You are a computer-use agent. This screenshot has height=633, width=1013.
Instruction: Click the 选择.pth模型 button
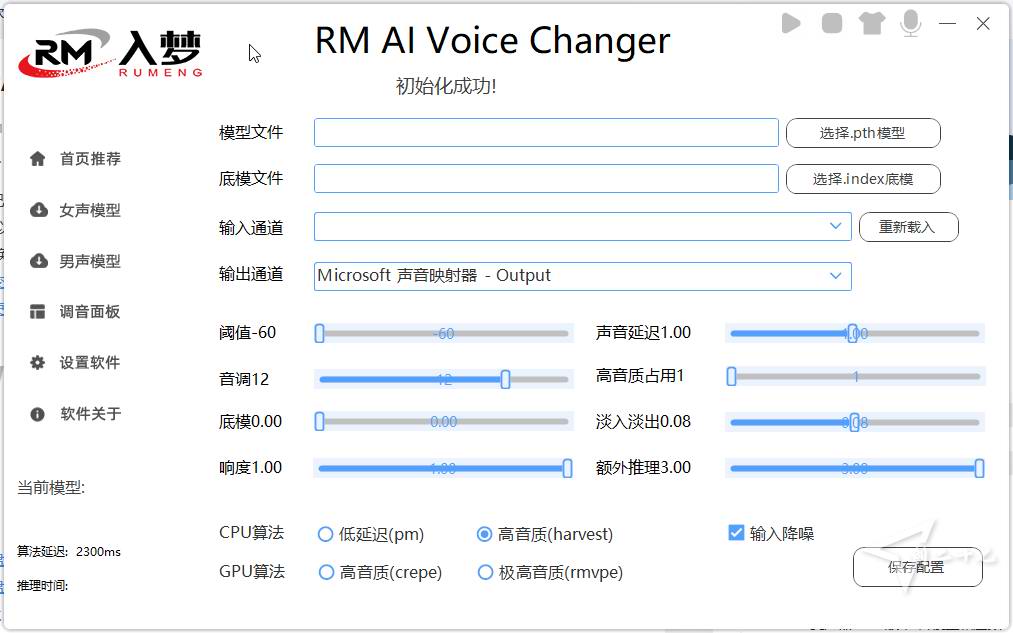[x=863, y=132]
